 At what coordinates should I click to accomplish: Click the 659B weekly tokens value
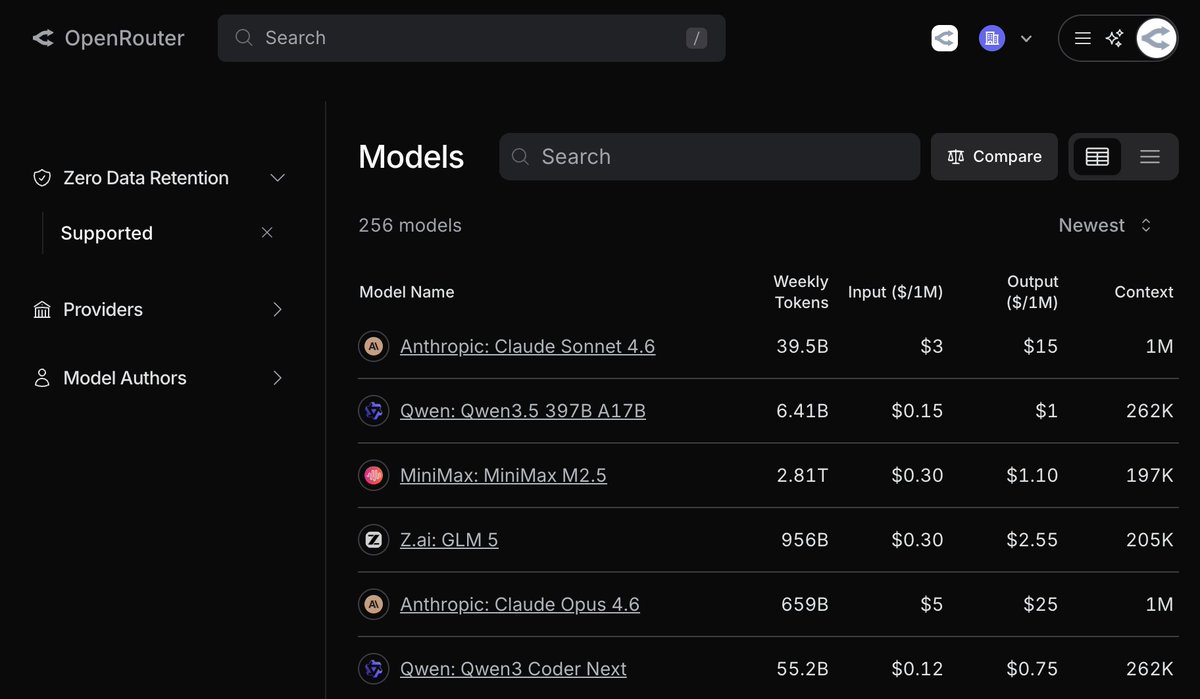tap(805, 605)
